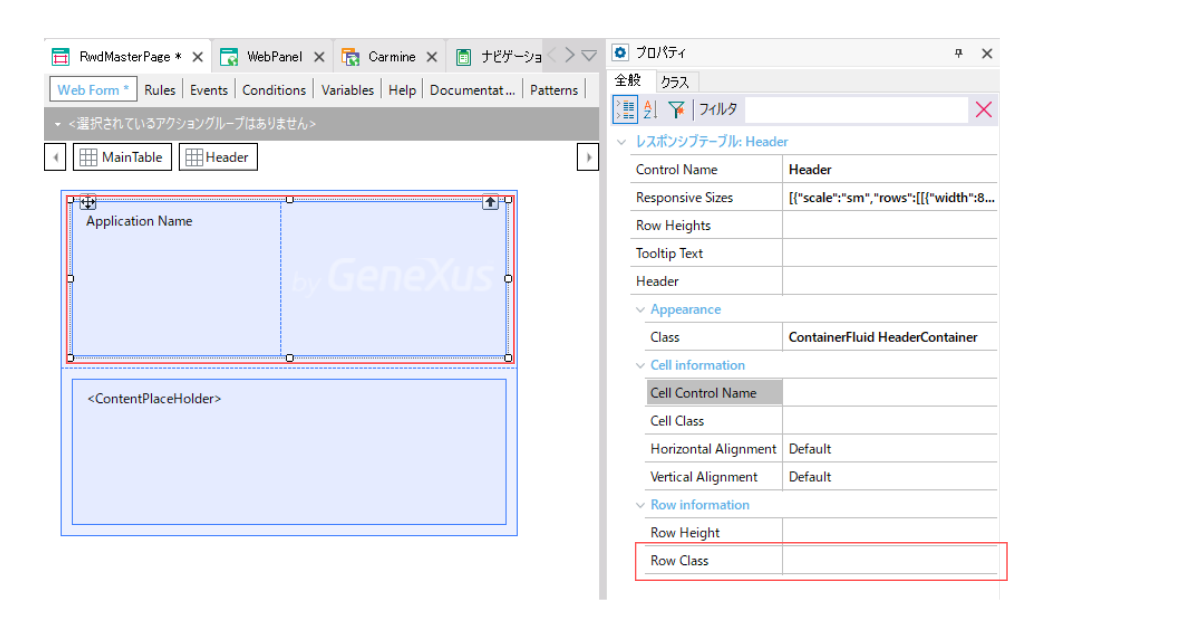
Task: Click the breadcrumb right arrow button
Action: tap(588, 157)
